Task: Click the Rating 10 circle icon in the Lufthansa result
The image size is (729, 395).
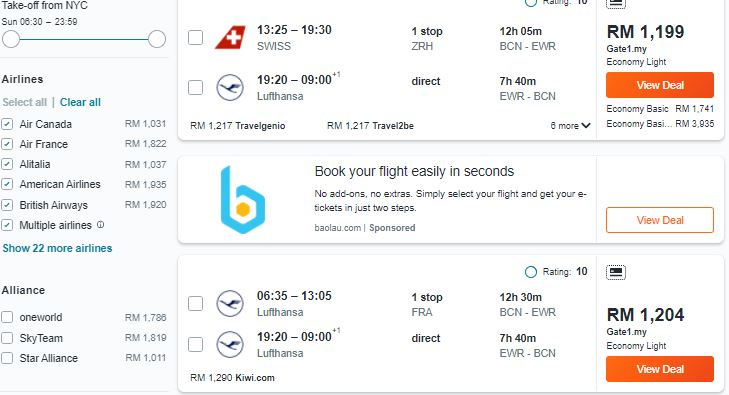Action: point(530,272)
